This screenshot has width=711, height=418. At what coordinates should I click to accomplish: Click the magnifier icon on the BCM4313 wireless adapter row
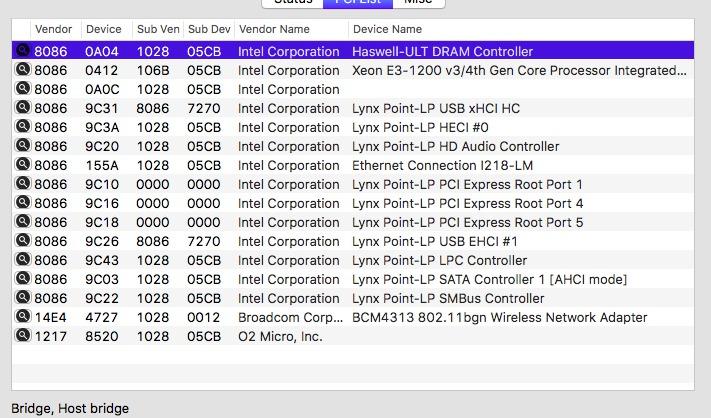pos(22,317)
